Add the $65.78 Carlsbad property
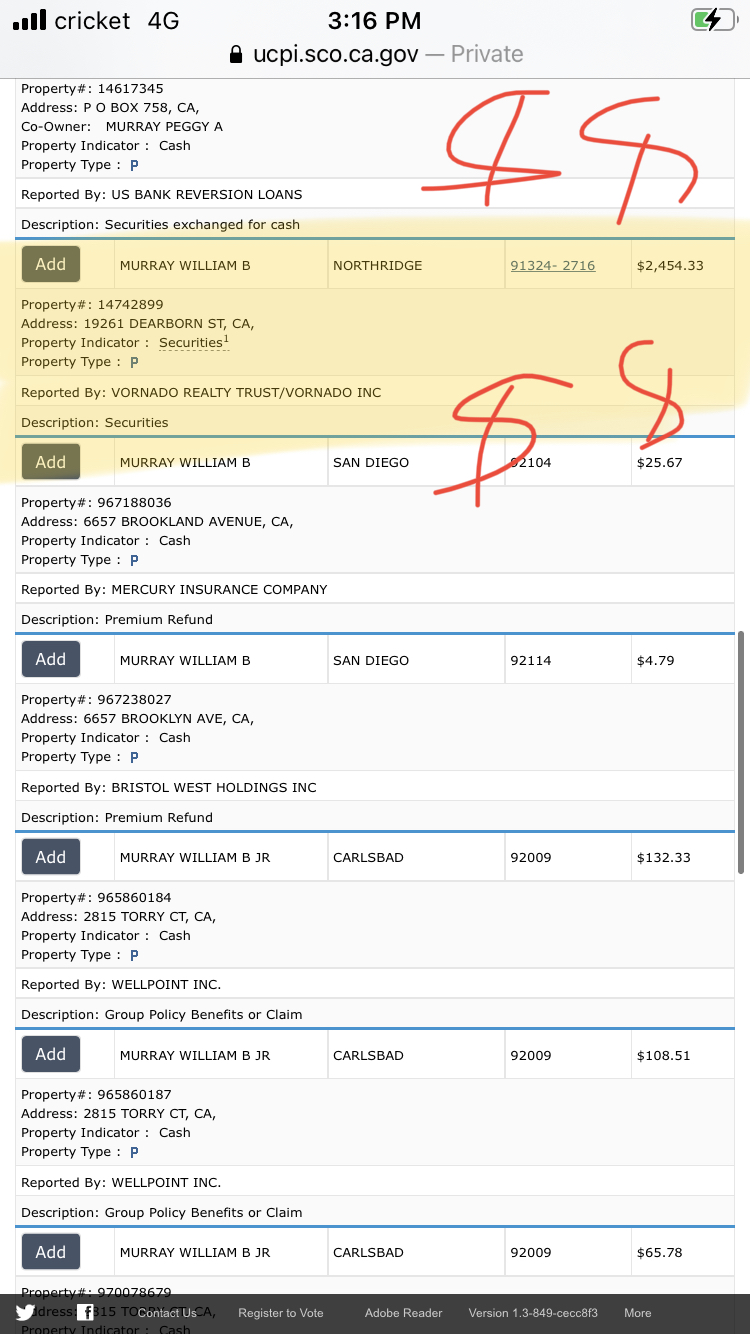This screenshot has width=750, height=1334. point(51,1252)
